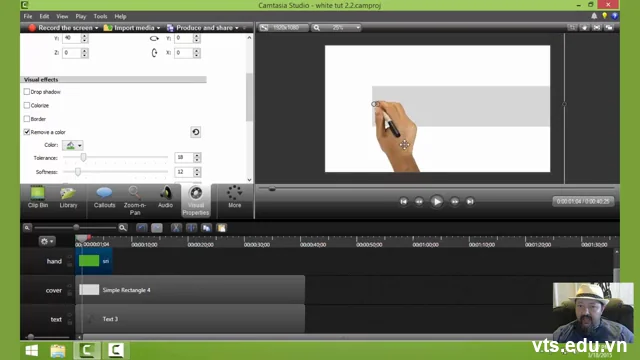Image resolution: width=640 pixels, height=360 pixels.
Task: Open the Edit menu
Action: click(44, 16)
